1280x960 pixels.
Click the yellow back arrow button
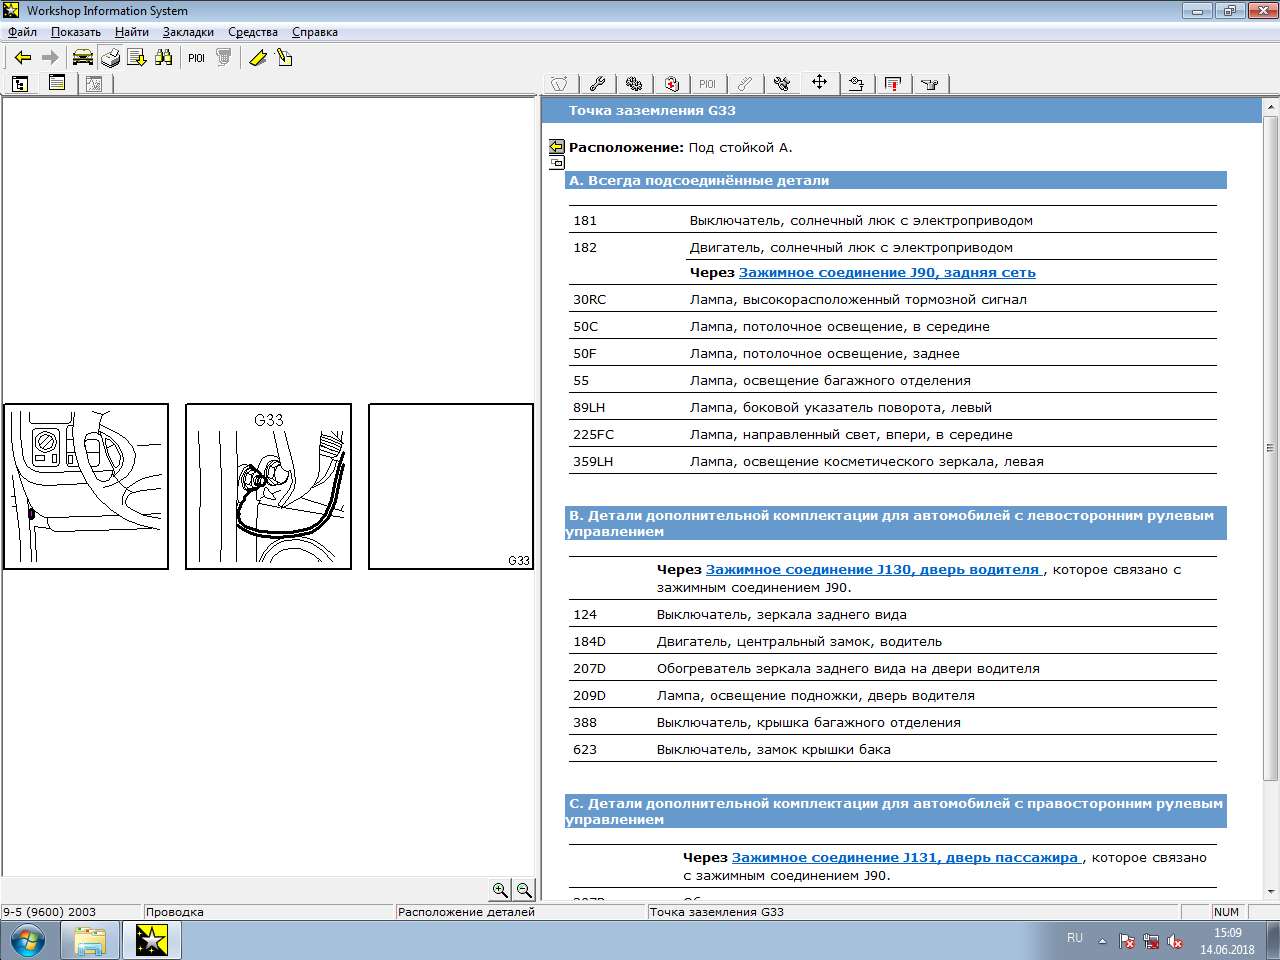(x=23, y=58)
